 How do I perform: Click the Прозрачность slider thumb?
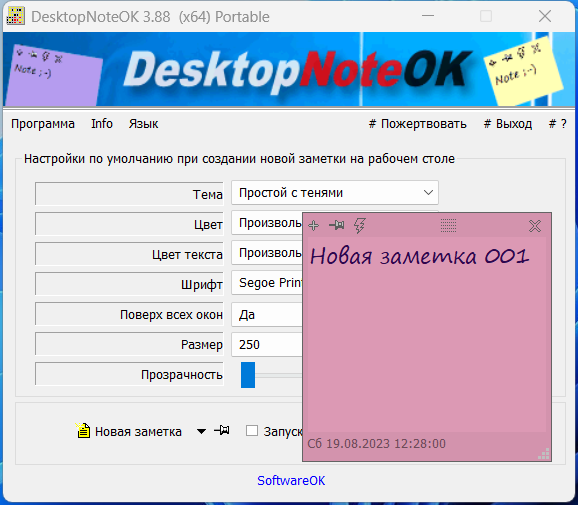coord(248,375)
